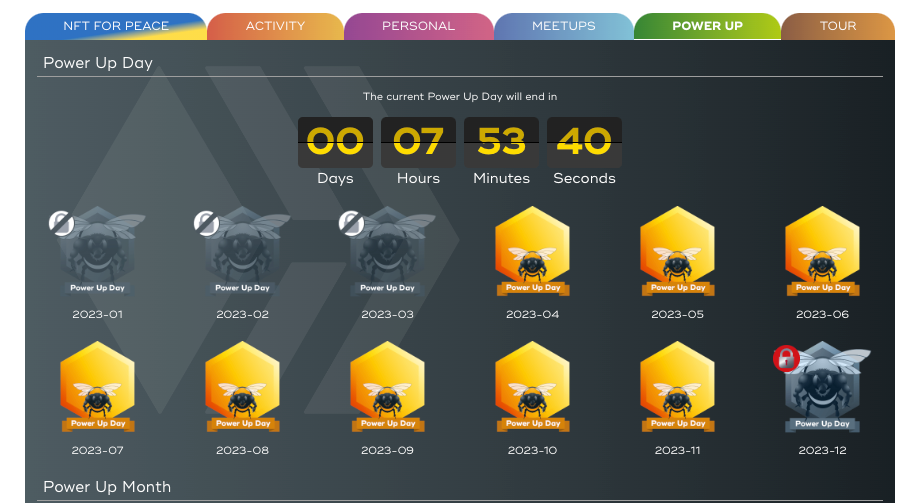Click the locked 2023-12 bee badge

pos(822,387)
